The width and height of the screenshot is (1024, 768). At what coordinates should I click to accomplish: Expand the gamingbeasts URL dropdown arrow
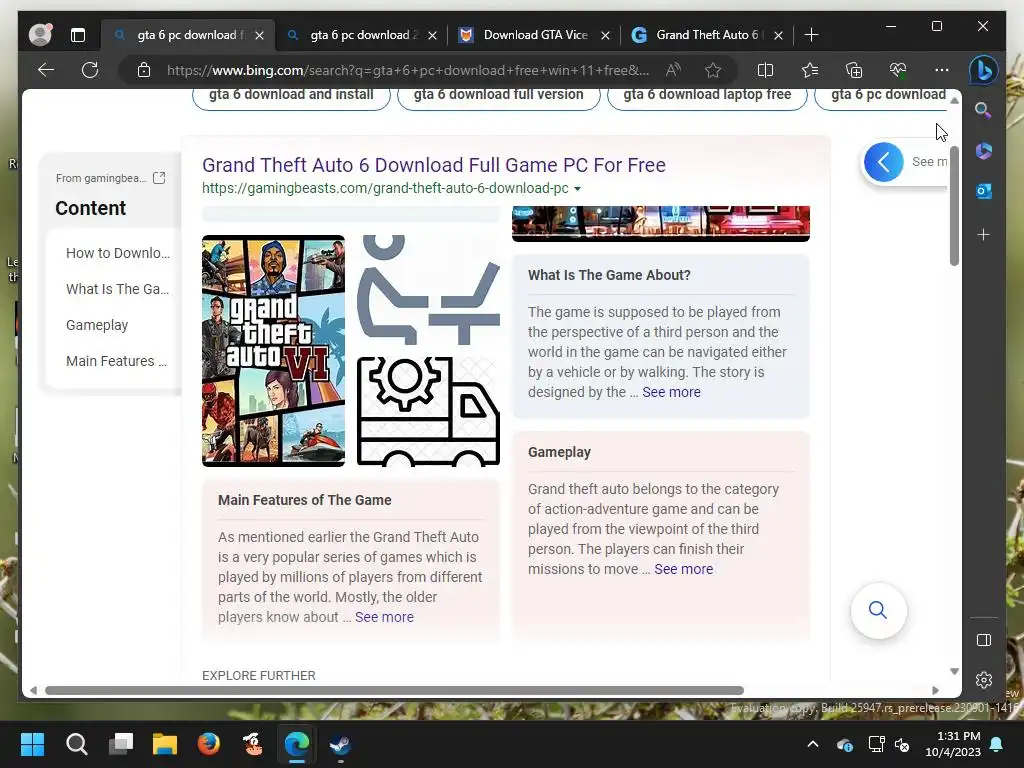click(x=577, y=189)
